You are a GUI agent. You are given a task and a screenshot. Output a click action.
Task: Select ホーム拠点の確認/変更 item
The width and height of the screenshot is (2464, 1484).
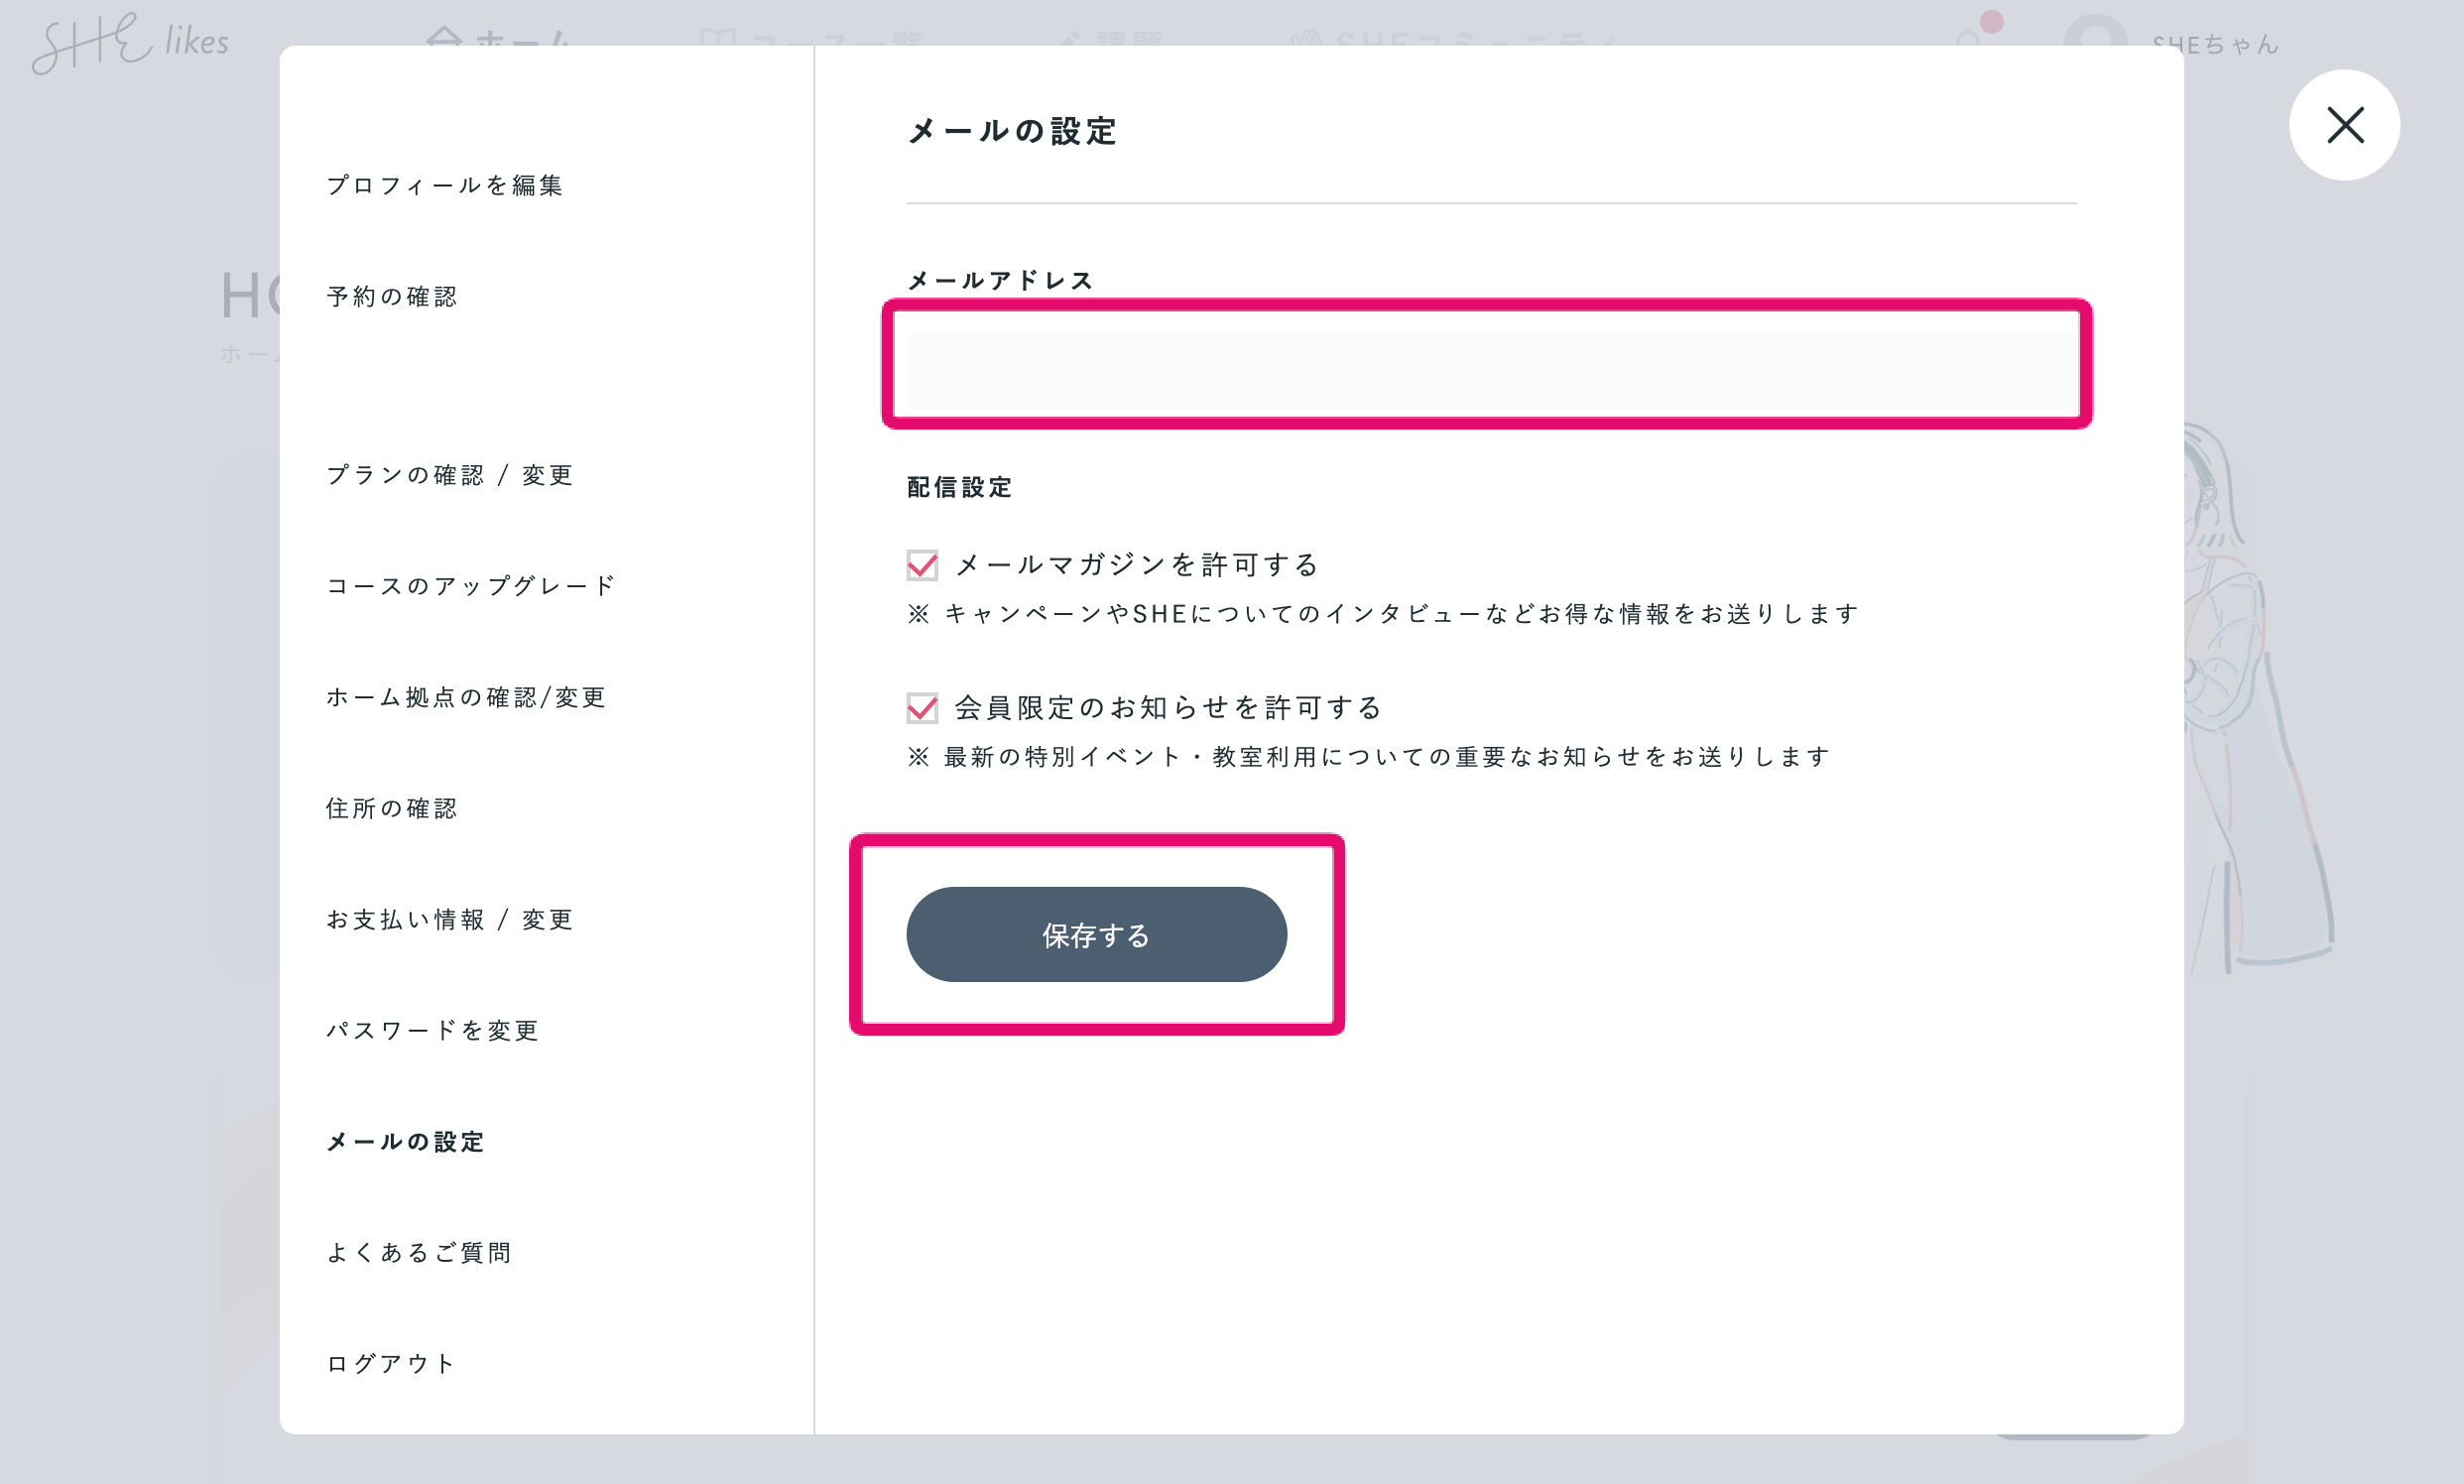(x=466, y=697)
